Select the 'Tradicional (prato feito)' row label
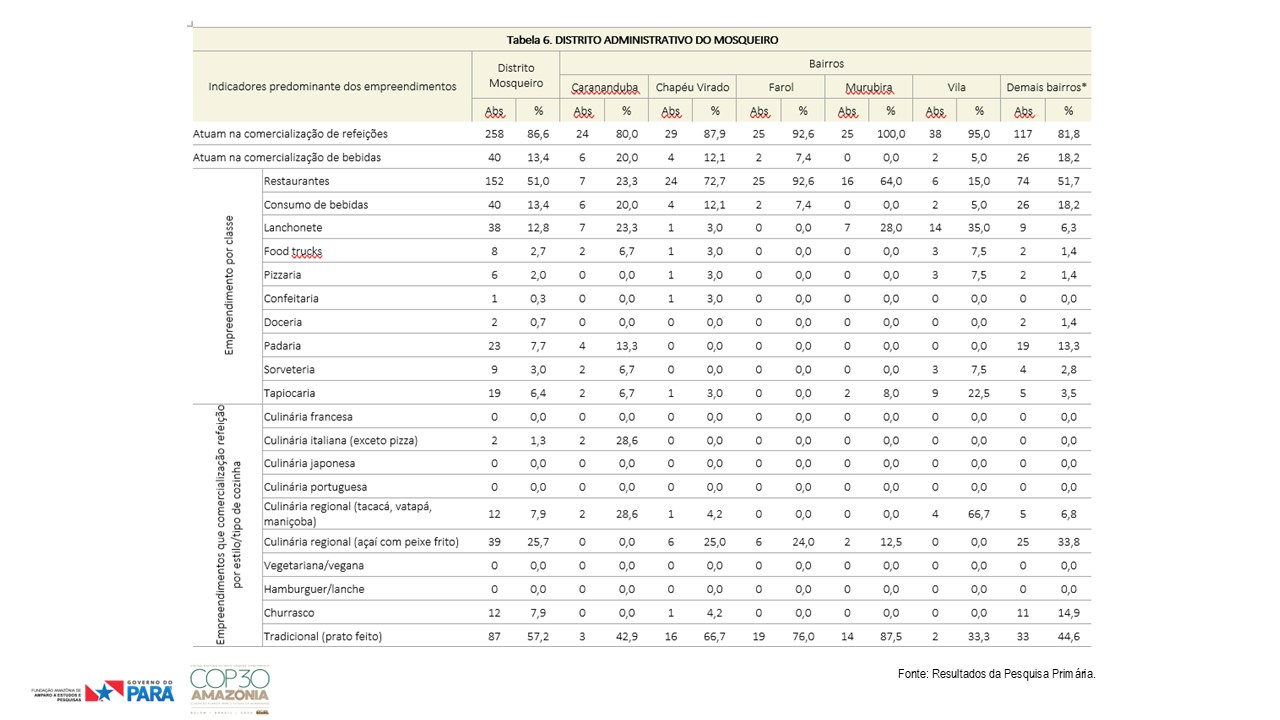 (323, 636)
